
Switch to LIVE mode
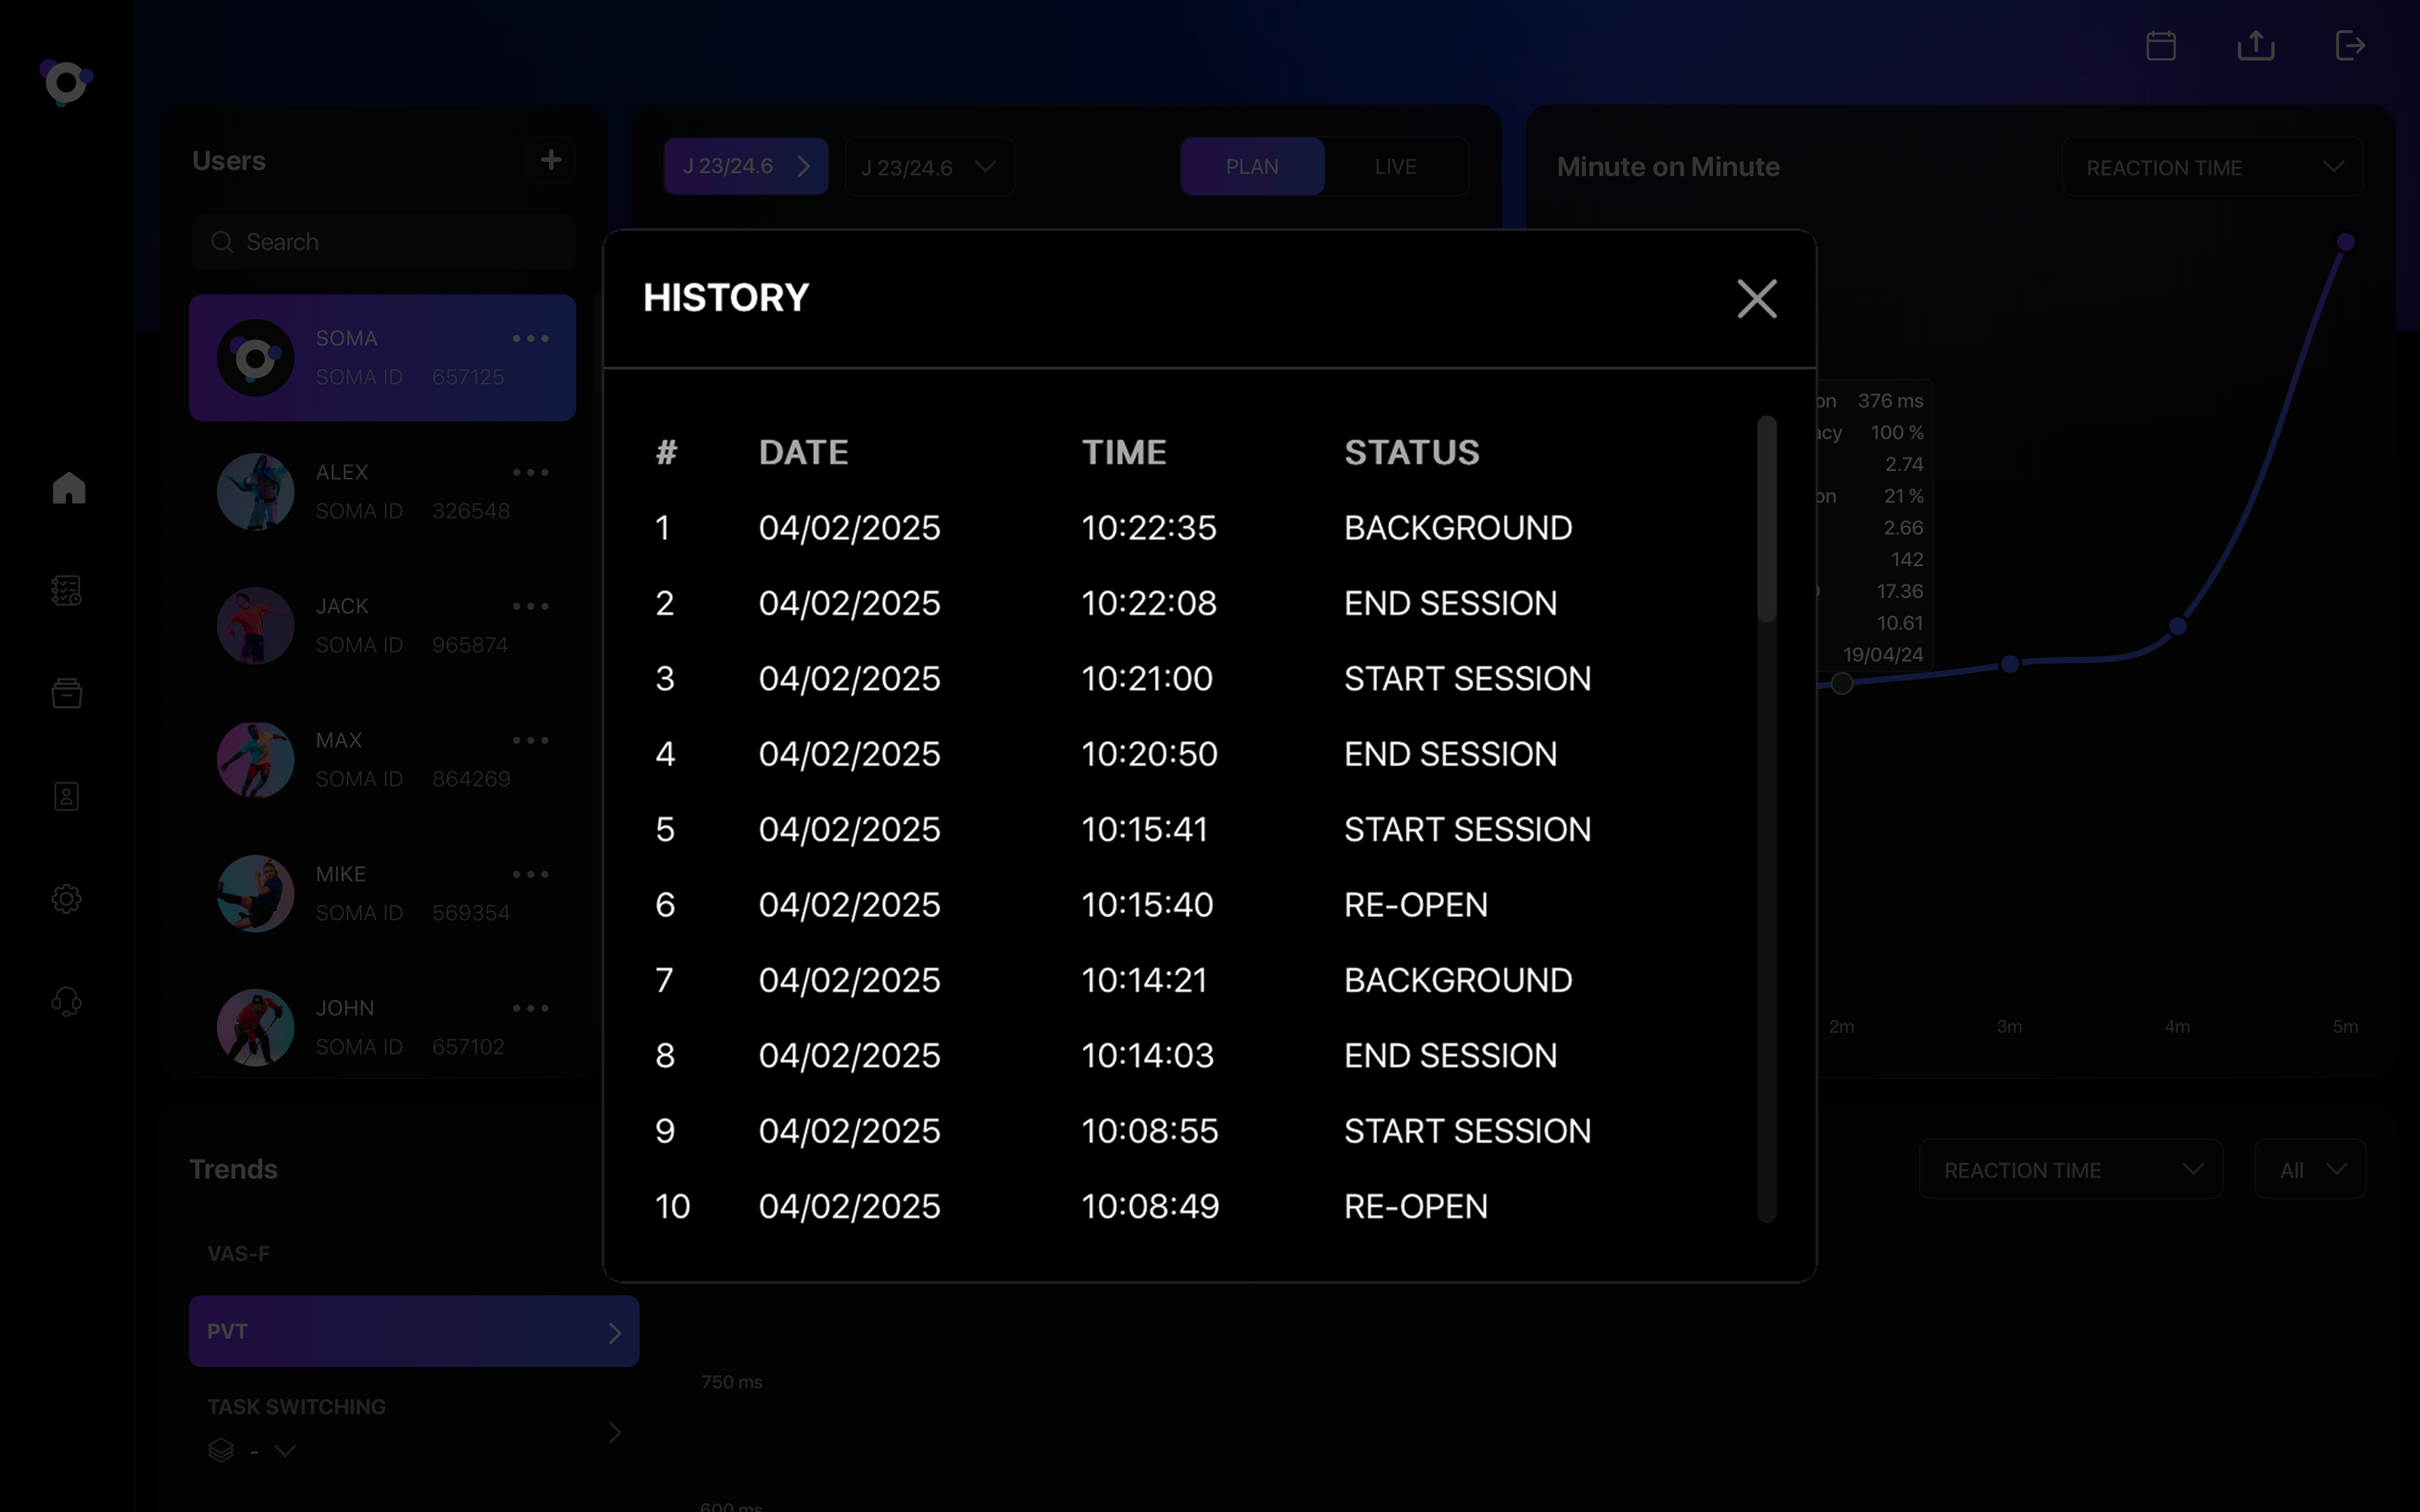(1395, 167)
